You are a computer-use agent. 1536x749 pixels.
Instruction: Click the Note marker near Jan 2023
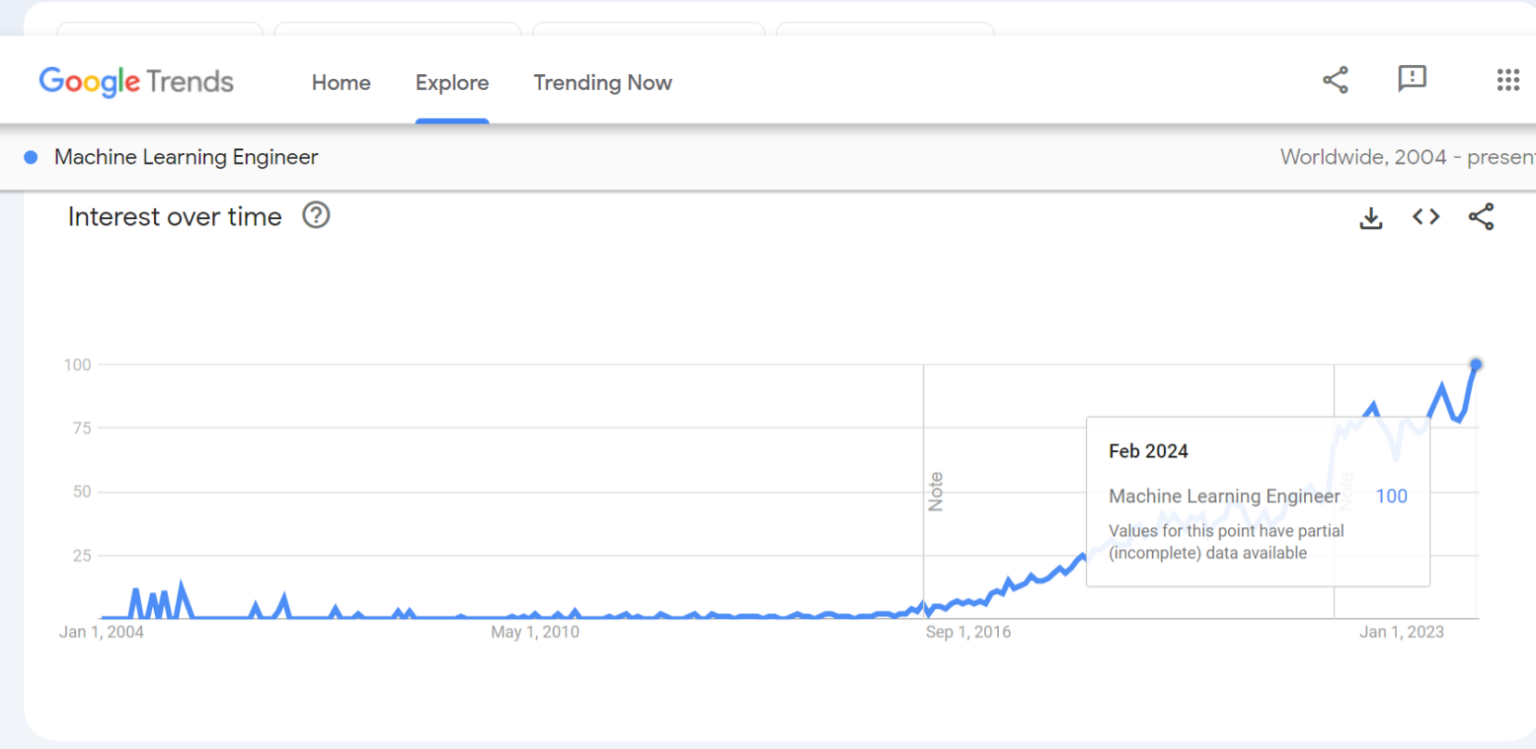[1346, 491]
